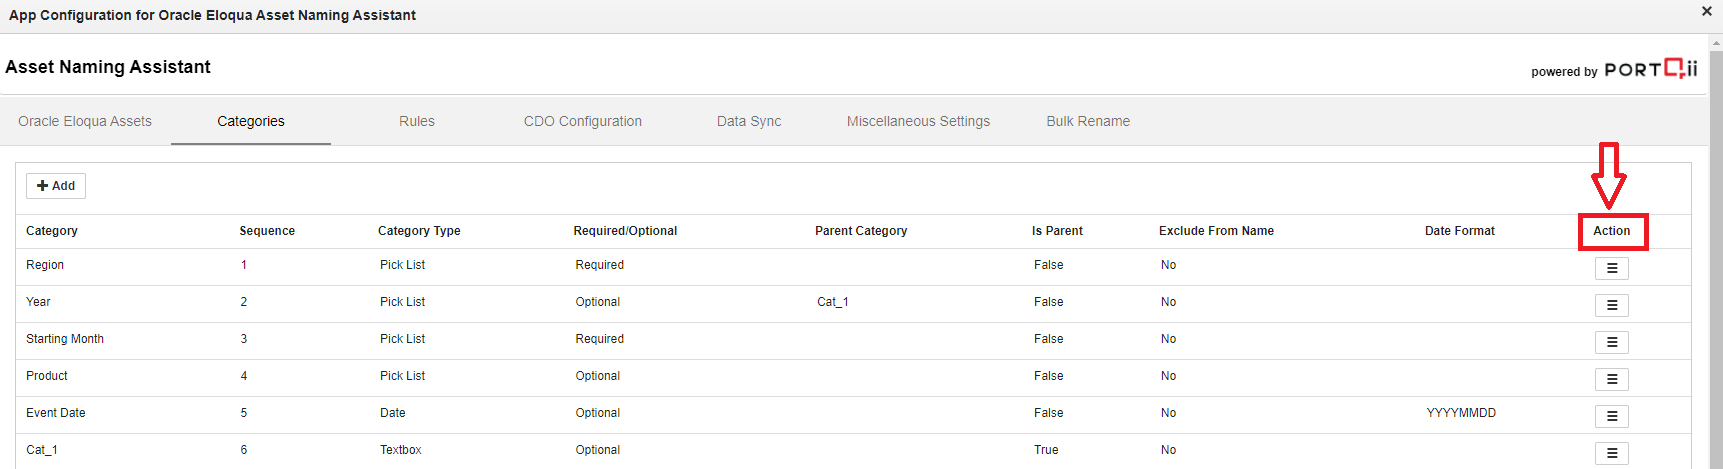Screen dimensions: 1723x469
Task: Switch to Miscellaneous Settings tab
Action: pyautogui.click(x=918, y=121)
